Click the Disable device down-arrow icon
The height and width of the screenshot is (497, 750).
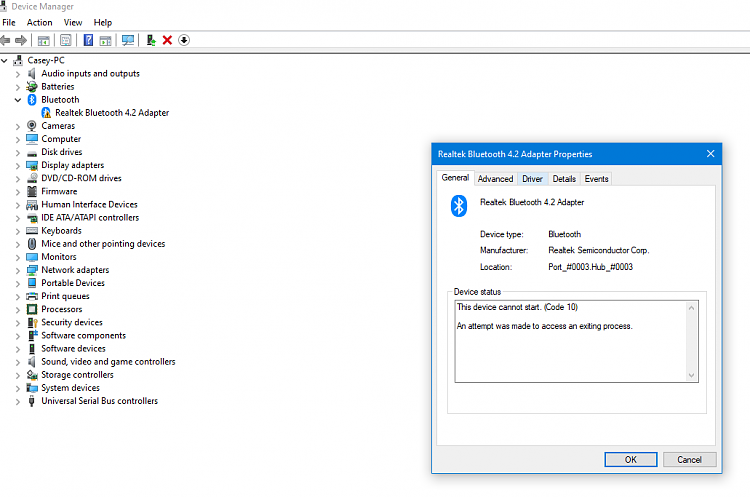point(184,40)
